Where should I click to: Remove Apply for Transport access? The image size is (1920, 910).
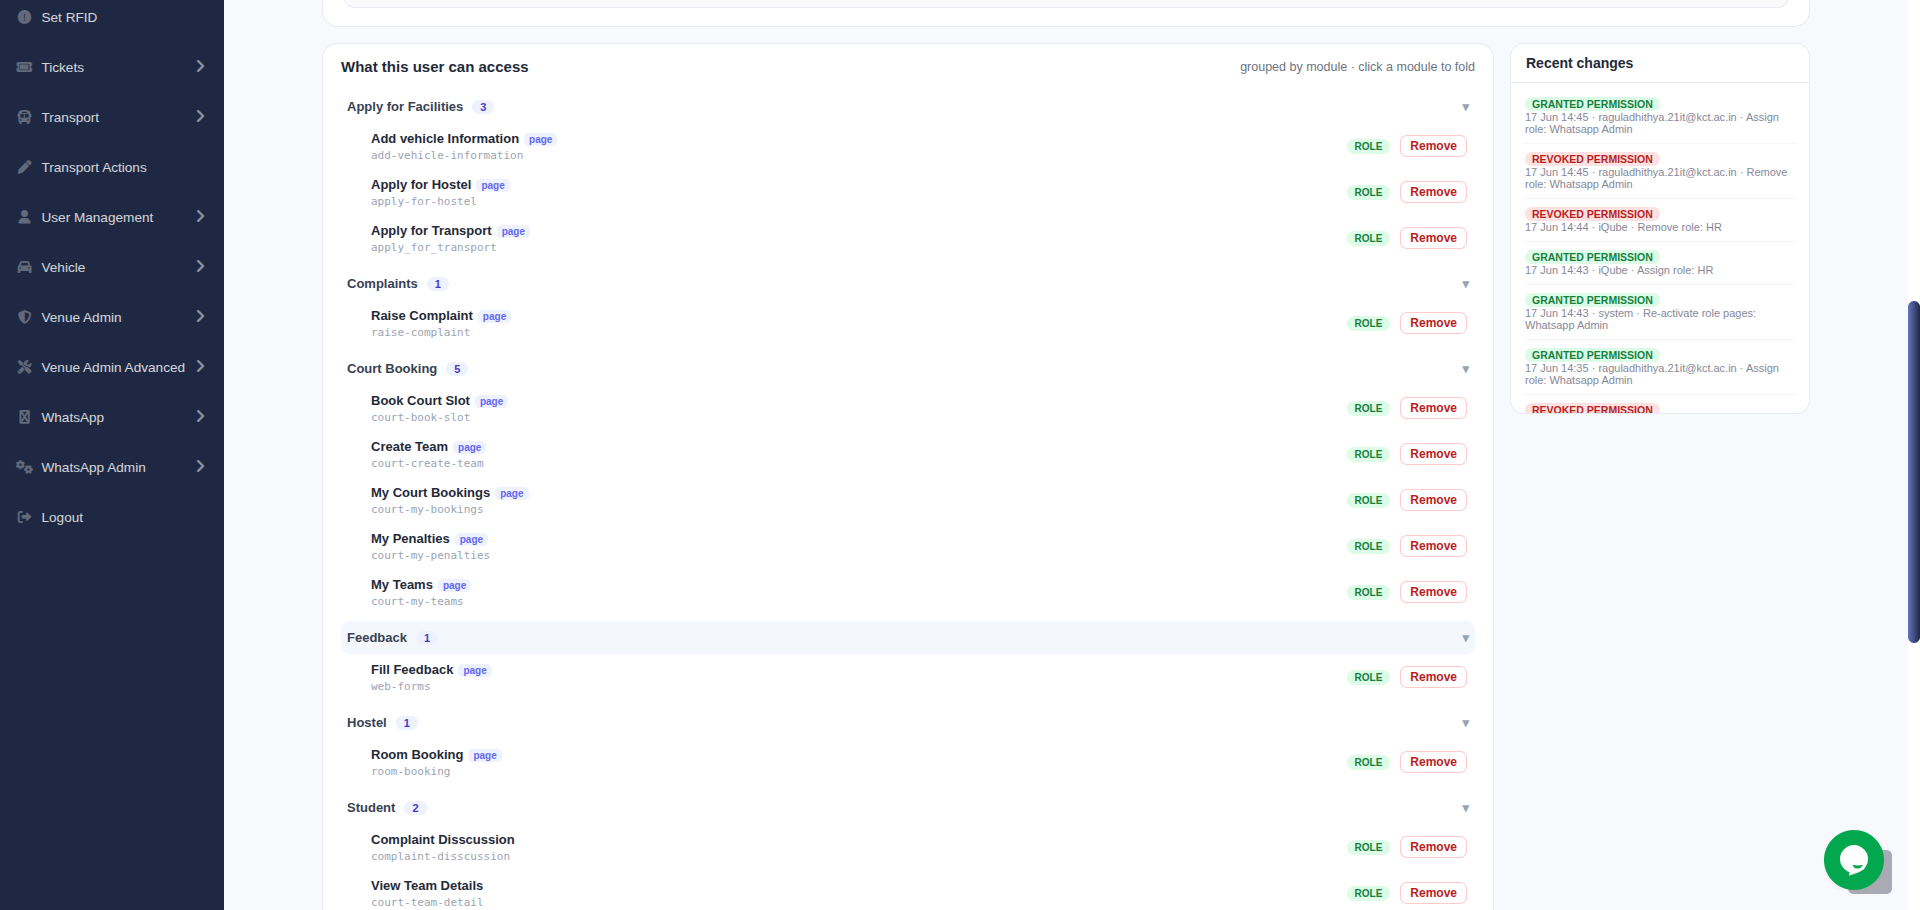coord(1433,238)
